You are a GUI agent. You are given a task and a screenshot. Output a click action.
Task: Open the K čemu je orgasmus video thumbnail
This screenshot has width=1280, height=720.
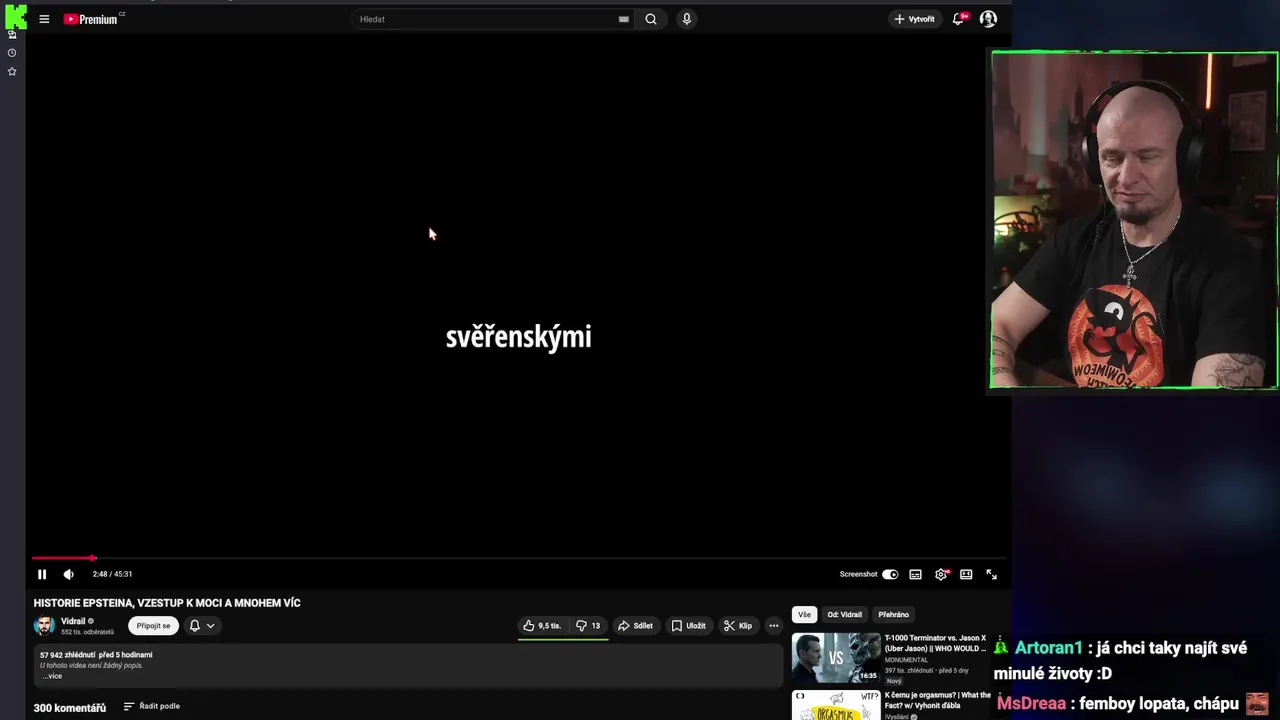836,705
